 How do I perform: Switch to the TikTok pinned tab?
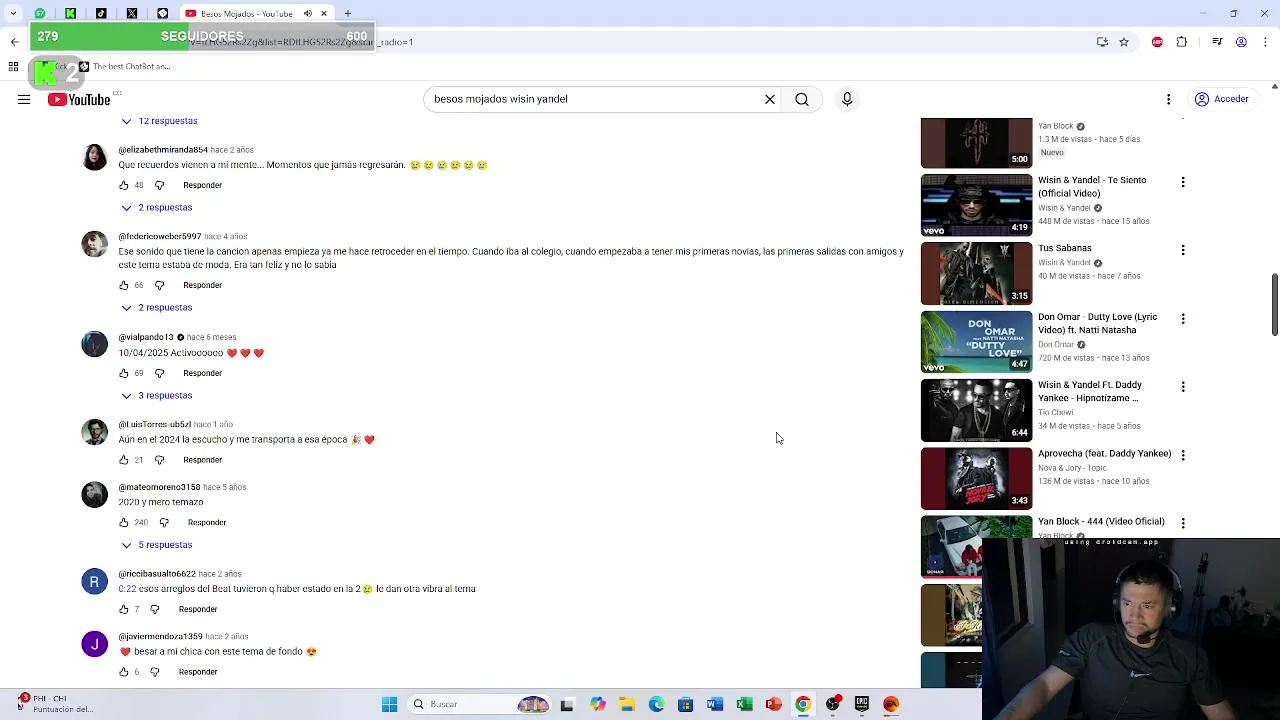click(101, 13)
